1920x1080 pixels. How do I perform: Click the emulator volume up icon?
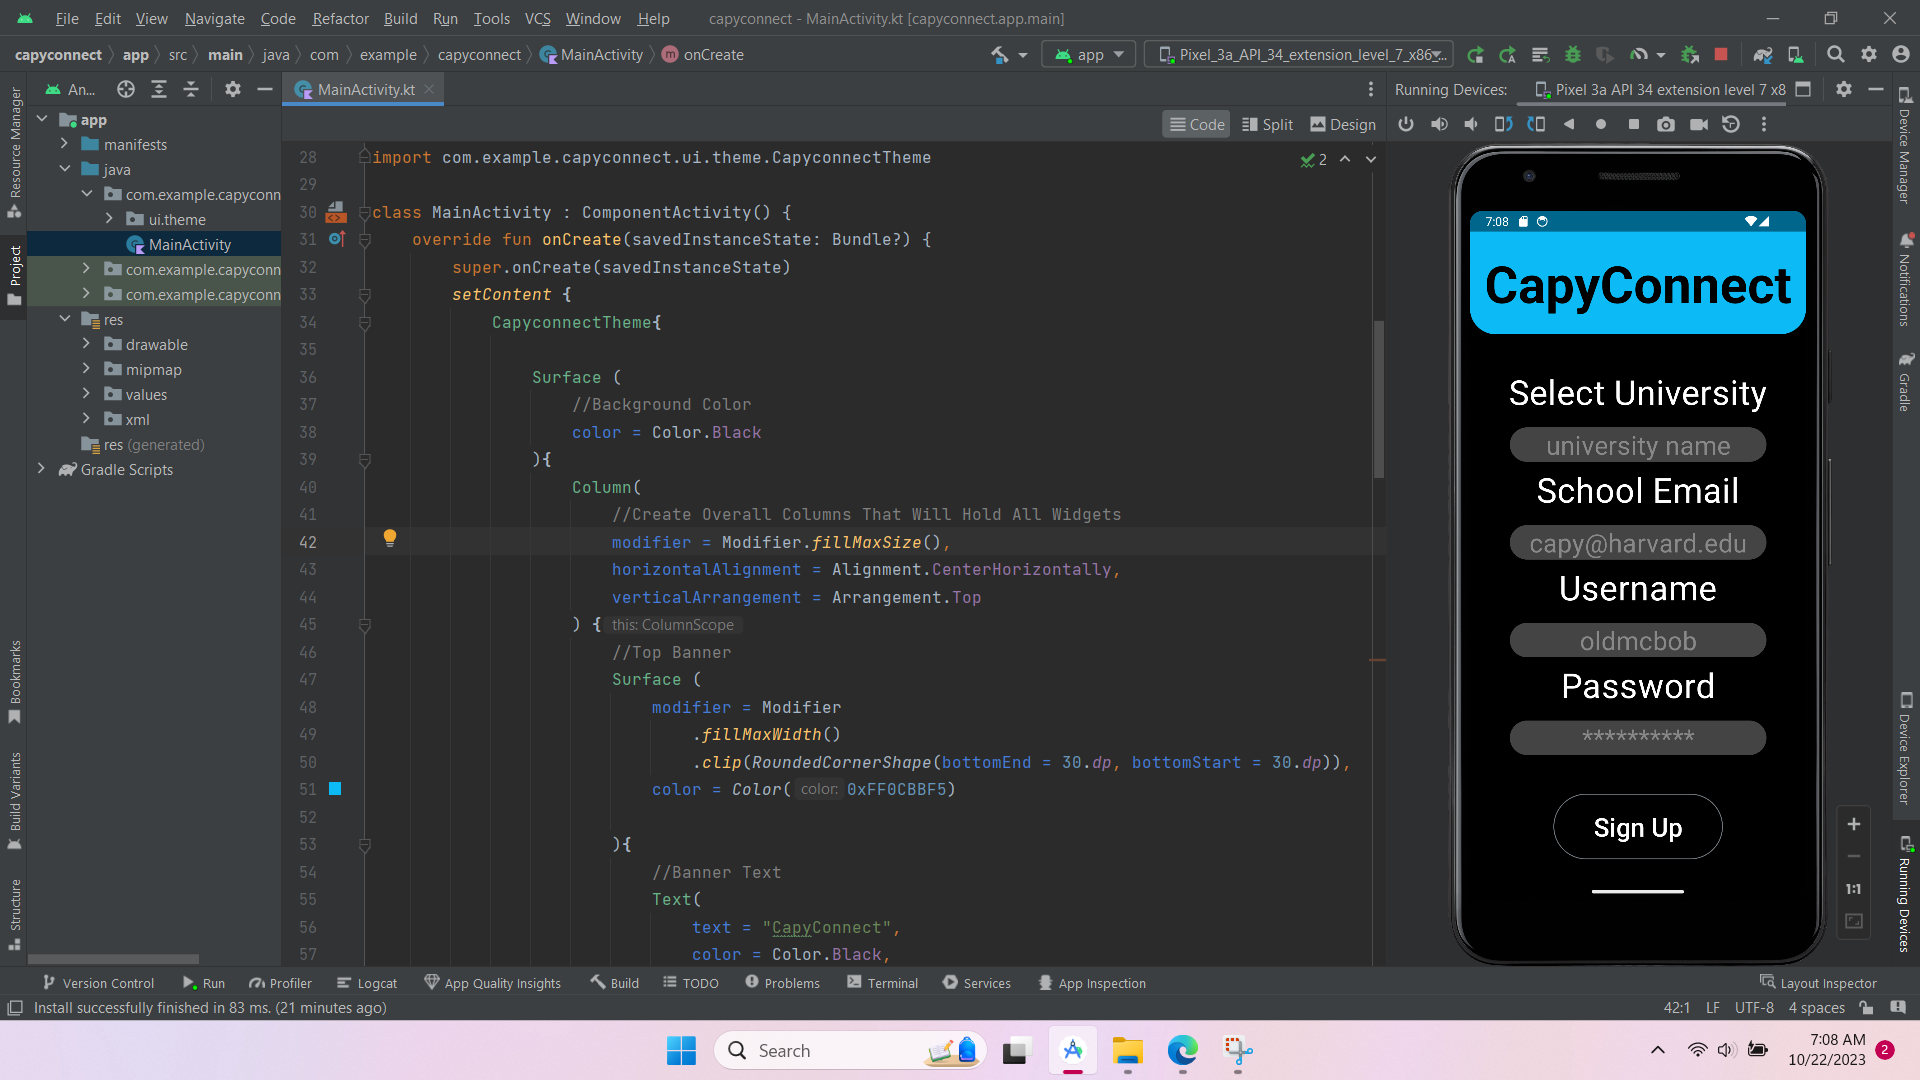(1439, 125)
